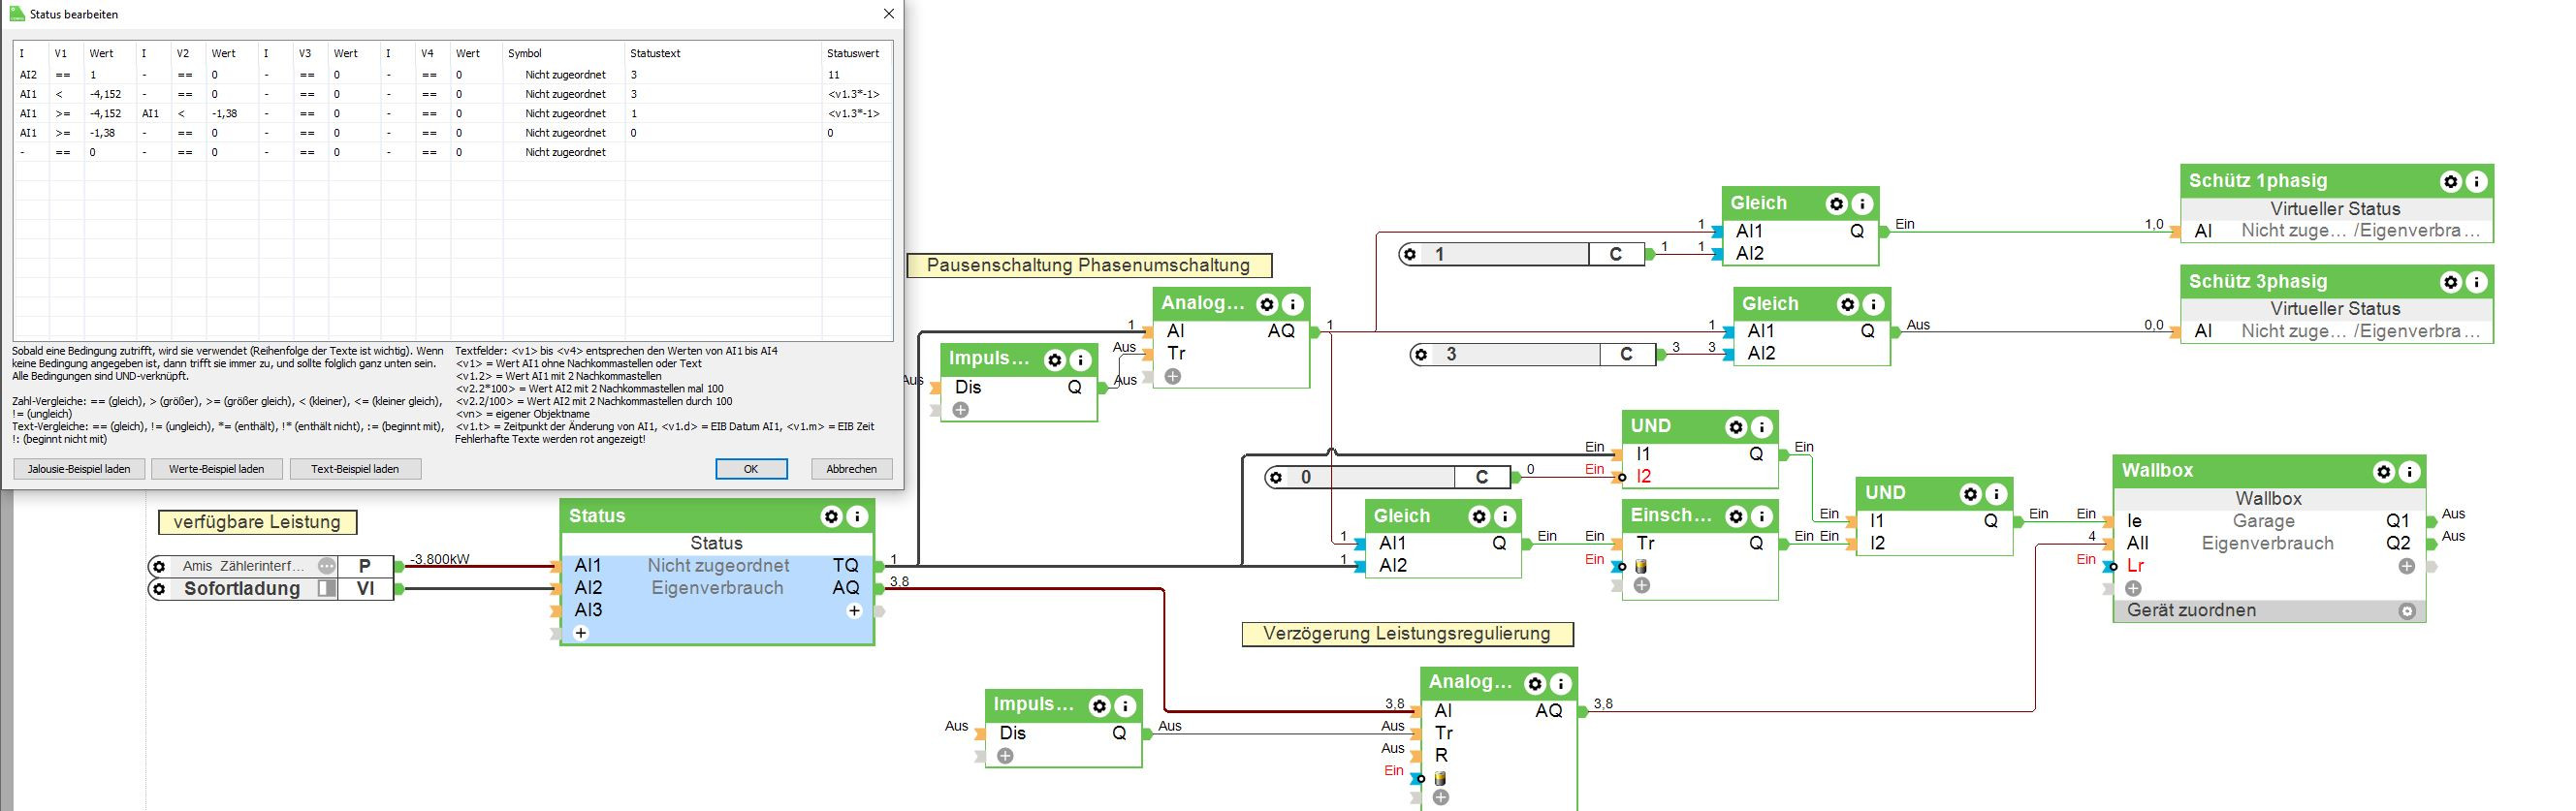Add output via plus below AQ on Status

tap(854, 611)
